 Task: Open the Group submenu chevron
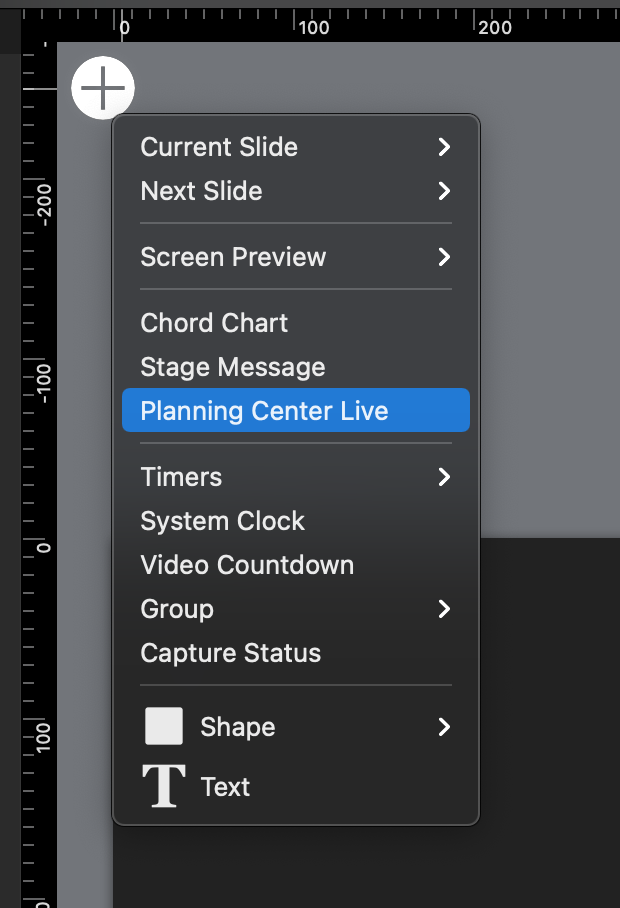coord(444,609)
